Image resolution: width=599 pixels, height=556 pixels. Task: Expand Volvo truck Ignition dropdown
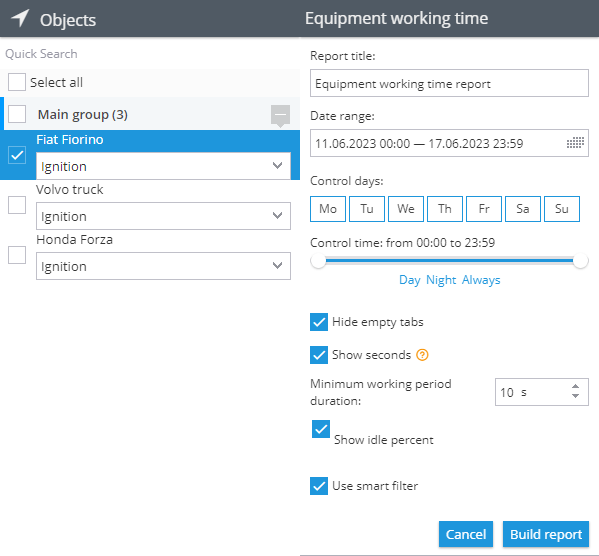[163, 216]
